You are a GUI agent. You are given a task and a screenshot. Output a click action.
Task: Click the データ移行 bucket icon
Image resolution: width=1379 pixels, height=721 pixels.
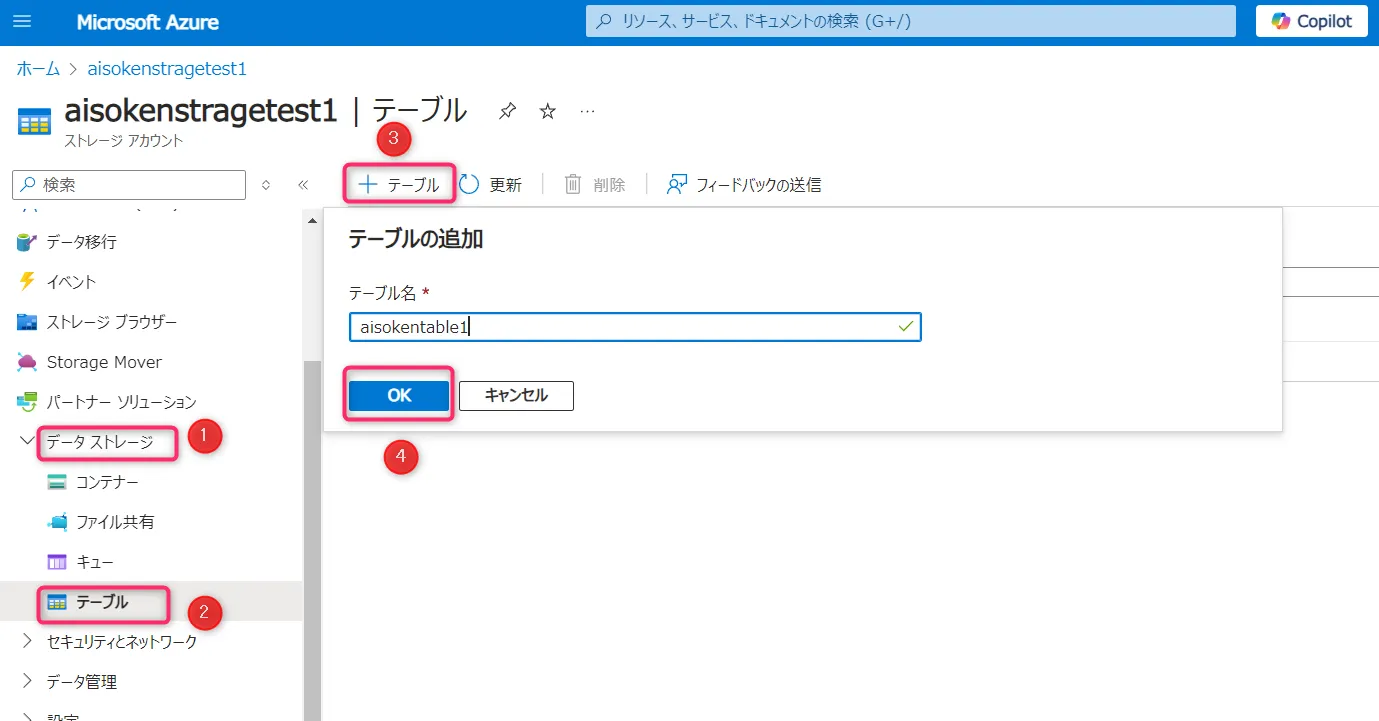pyautogui.click(x=27, y=242)
